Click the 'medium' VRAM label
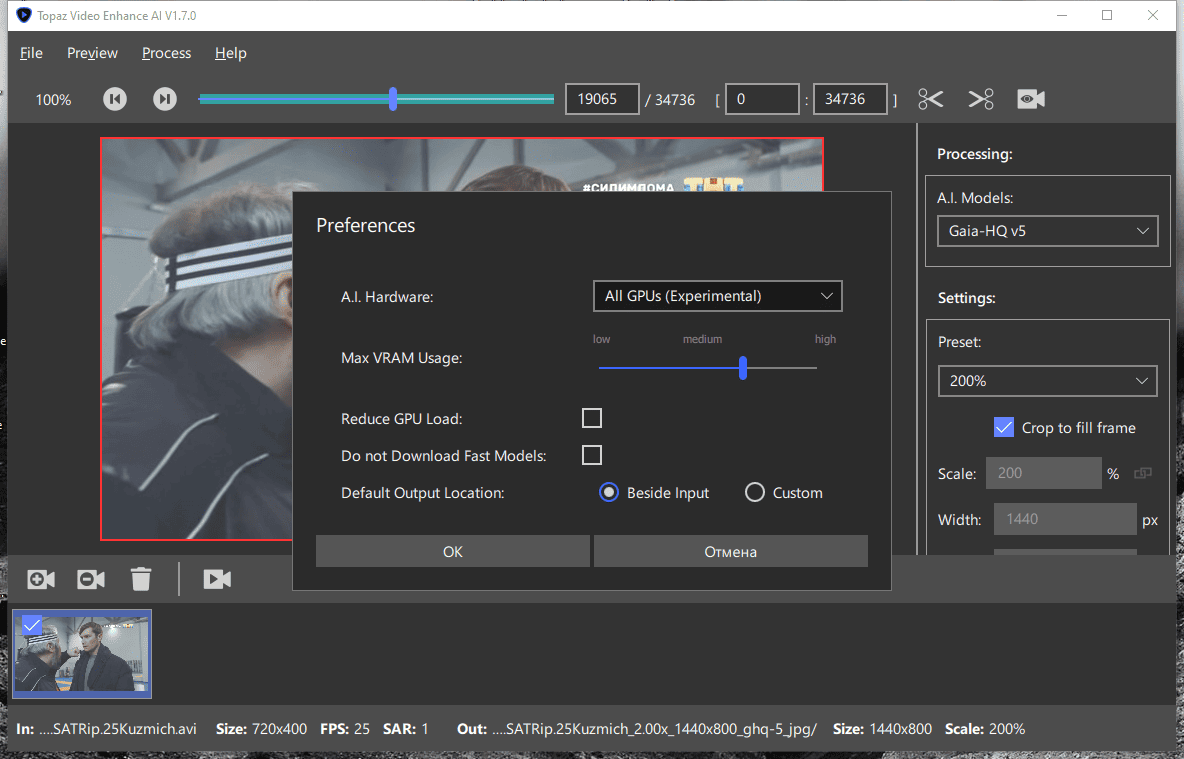Image resolution: width=1184 pixels, height=759 pixels. [702, 339]
